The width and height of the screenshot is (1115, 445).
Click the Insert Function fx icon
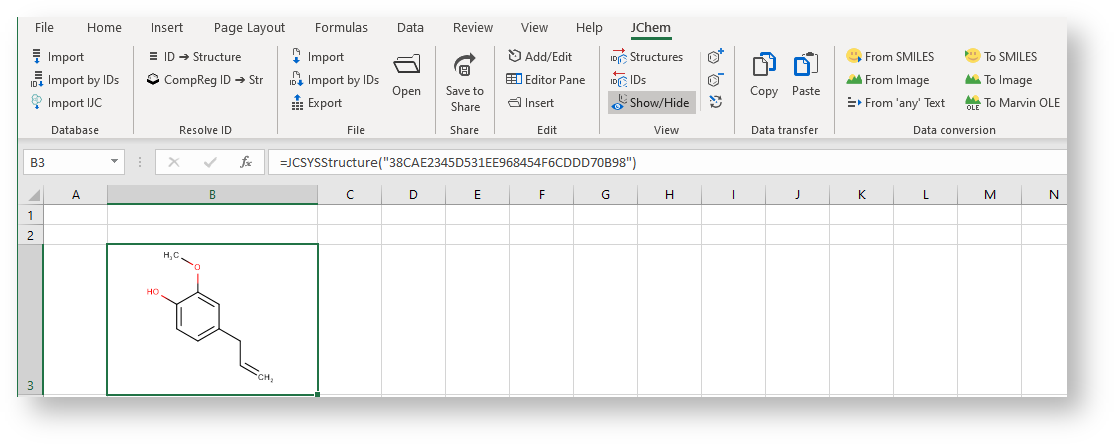pyautogui.click(x=245, y=162)
